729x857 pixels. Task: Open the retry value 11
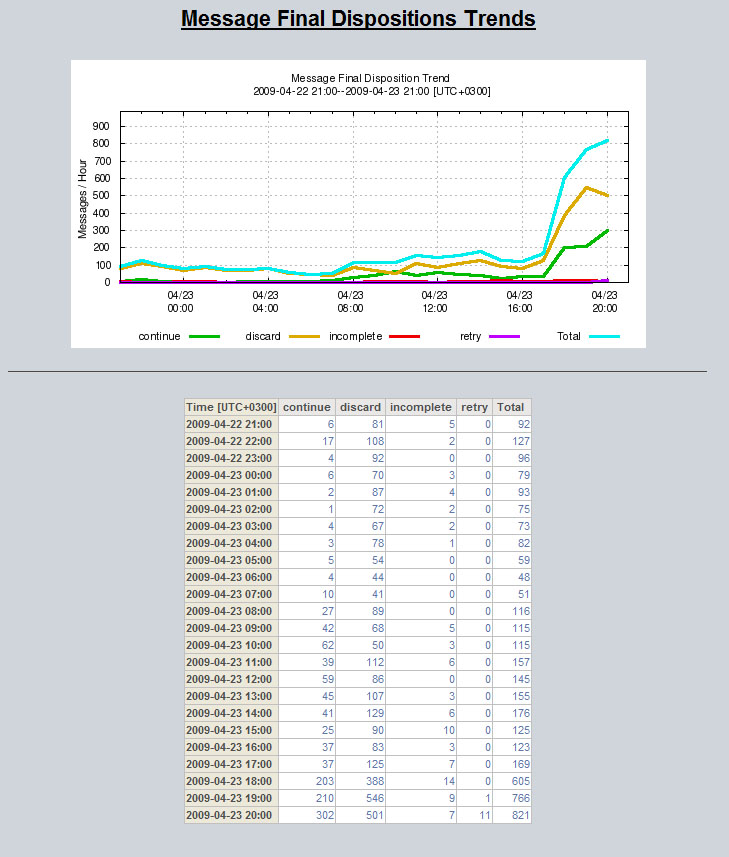coord(482,815)
